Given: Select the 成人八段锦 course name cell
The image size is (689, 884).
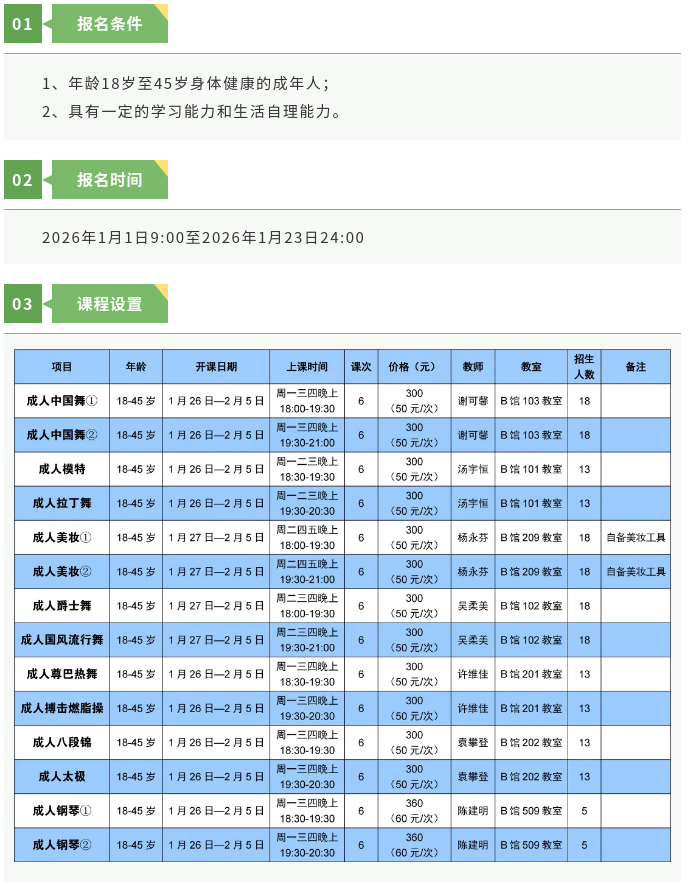Looking at the screenshot, I should [x=62, y=742].
